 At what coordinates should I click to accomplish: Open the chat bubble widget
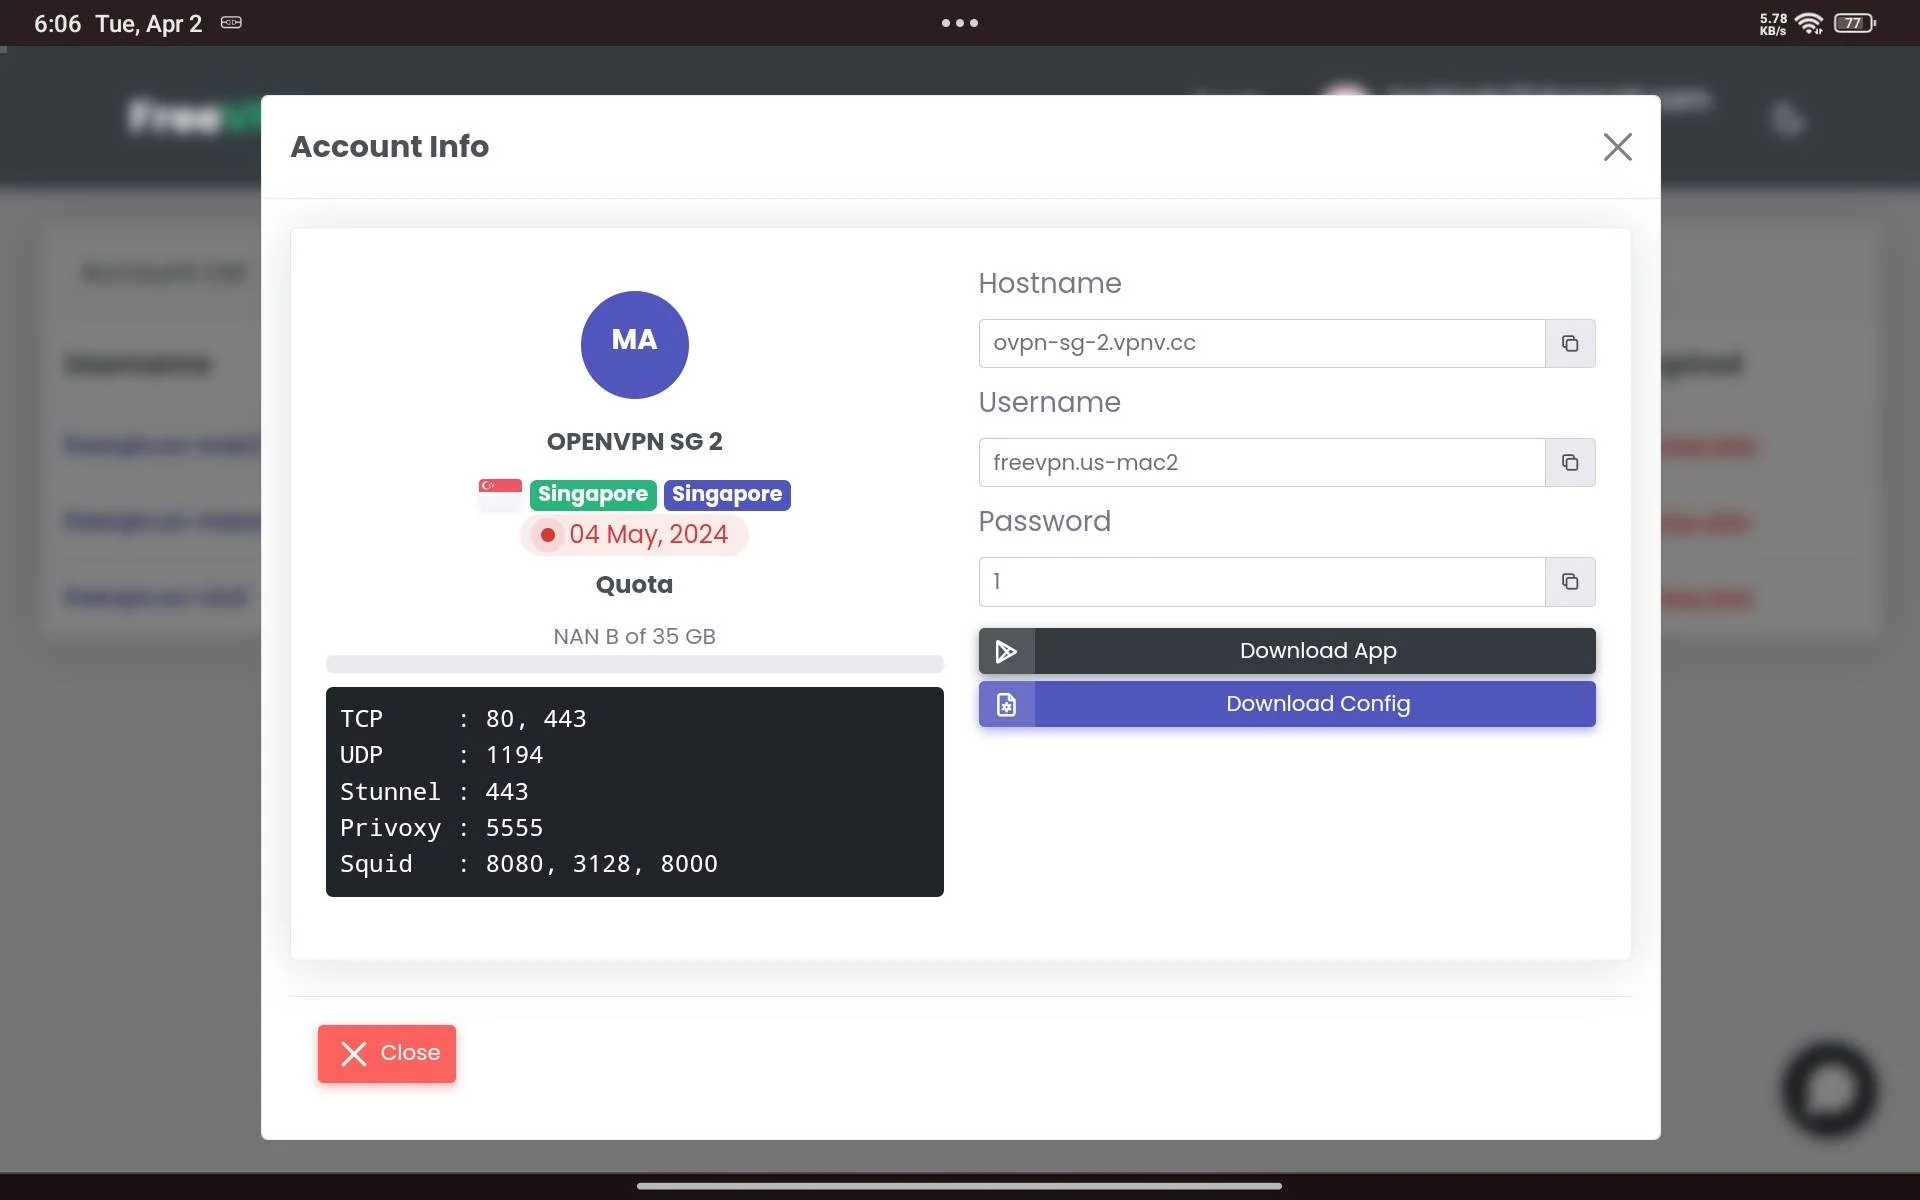(x=1829, y=1089)
